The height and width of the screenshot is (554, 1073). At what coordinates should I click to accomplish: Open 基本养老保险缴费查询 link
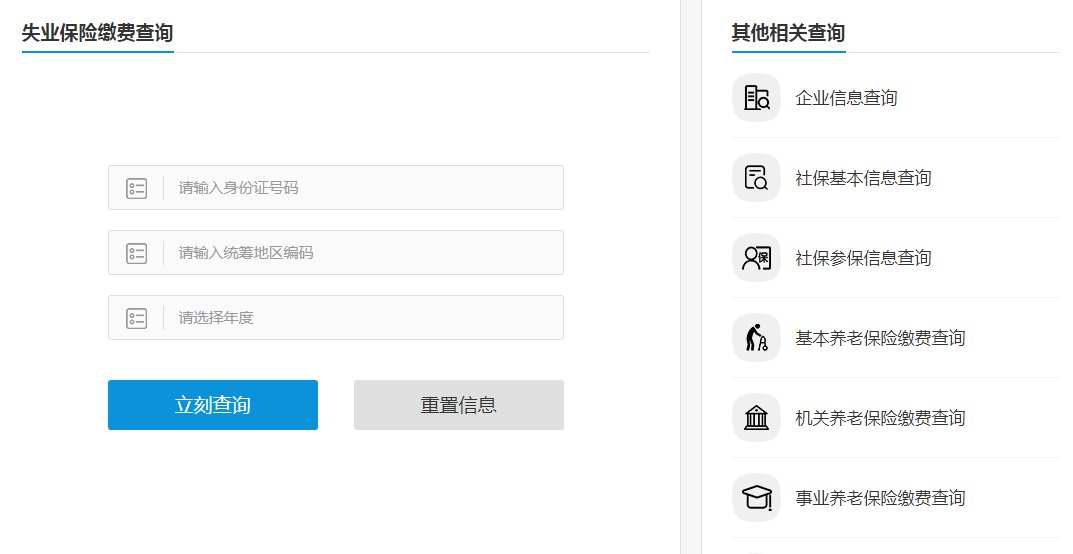point(880,338)
